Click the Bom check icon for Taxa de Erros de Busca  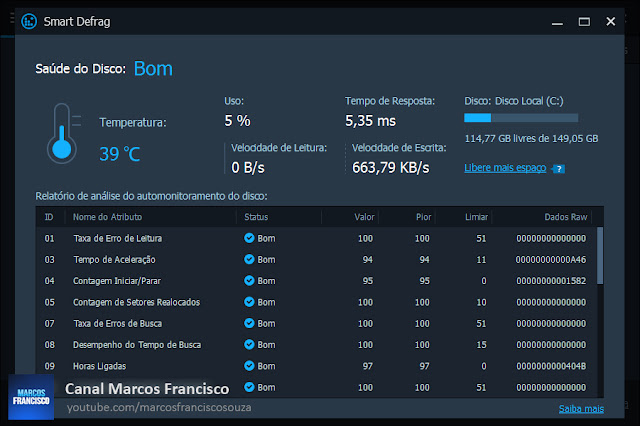pyautogui.click(x=249, y=323)
